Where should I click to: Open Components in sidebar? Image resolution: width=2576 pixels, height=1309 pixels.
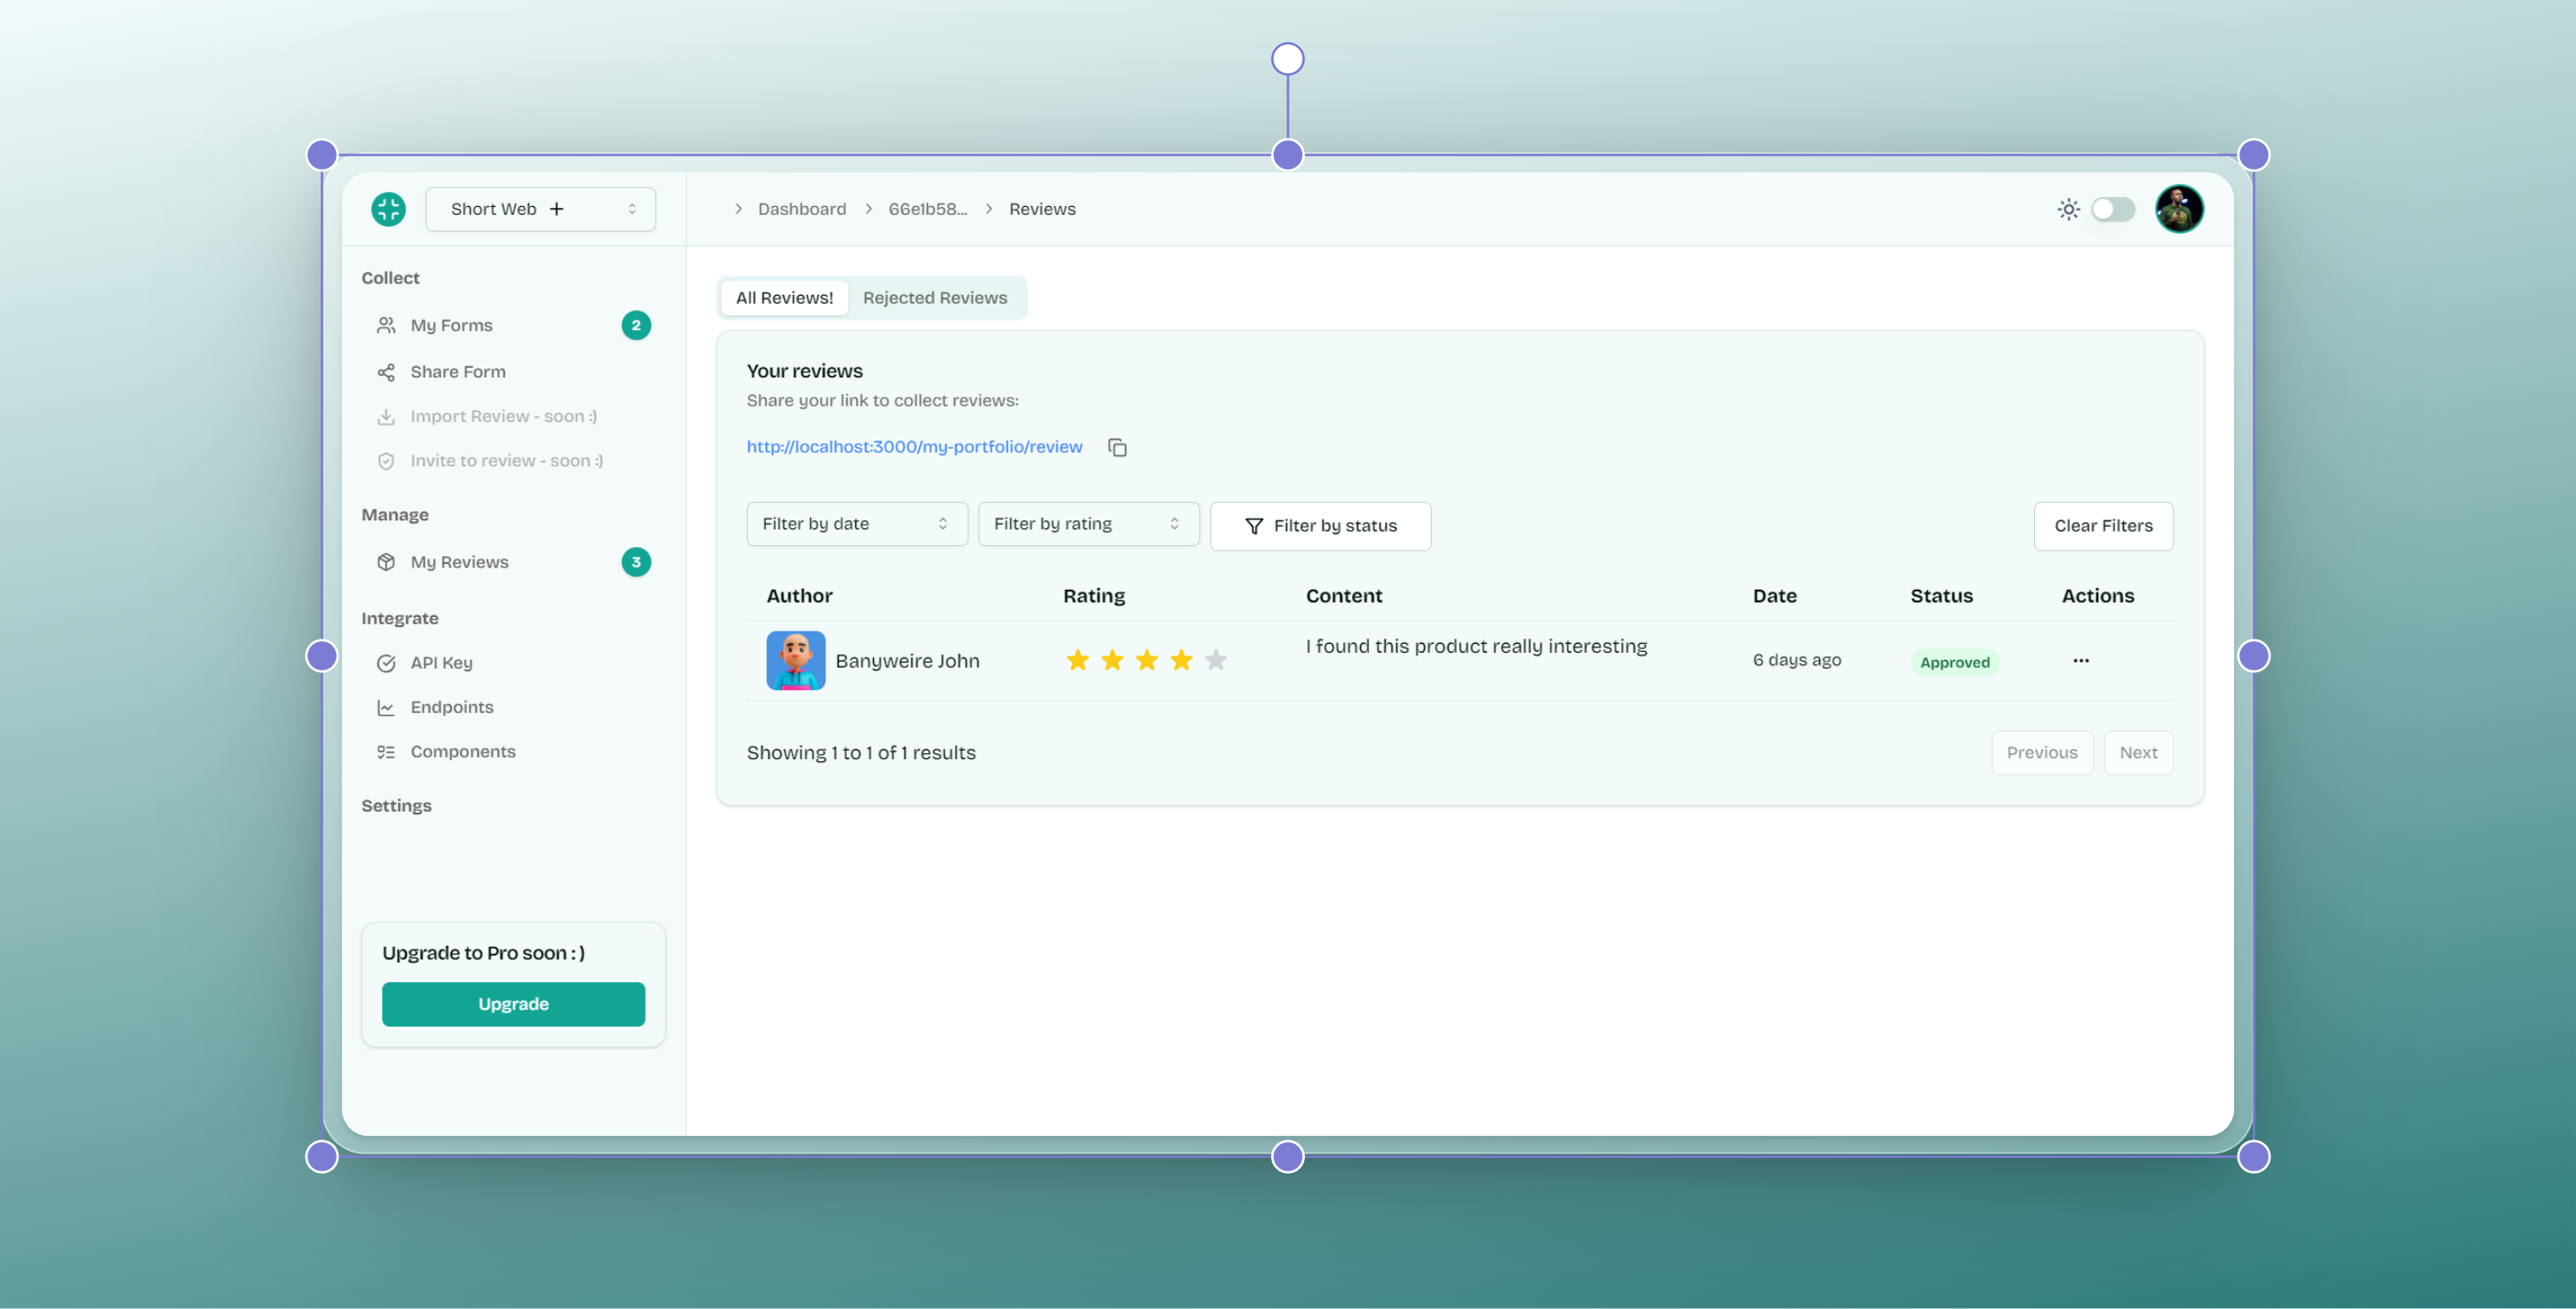coord(513,751)
